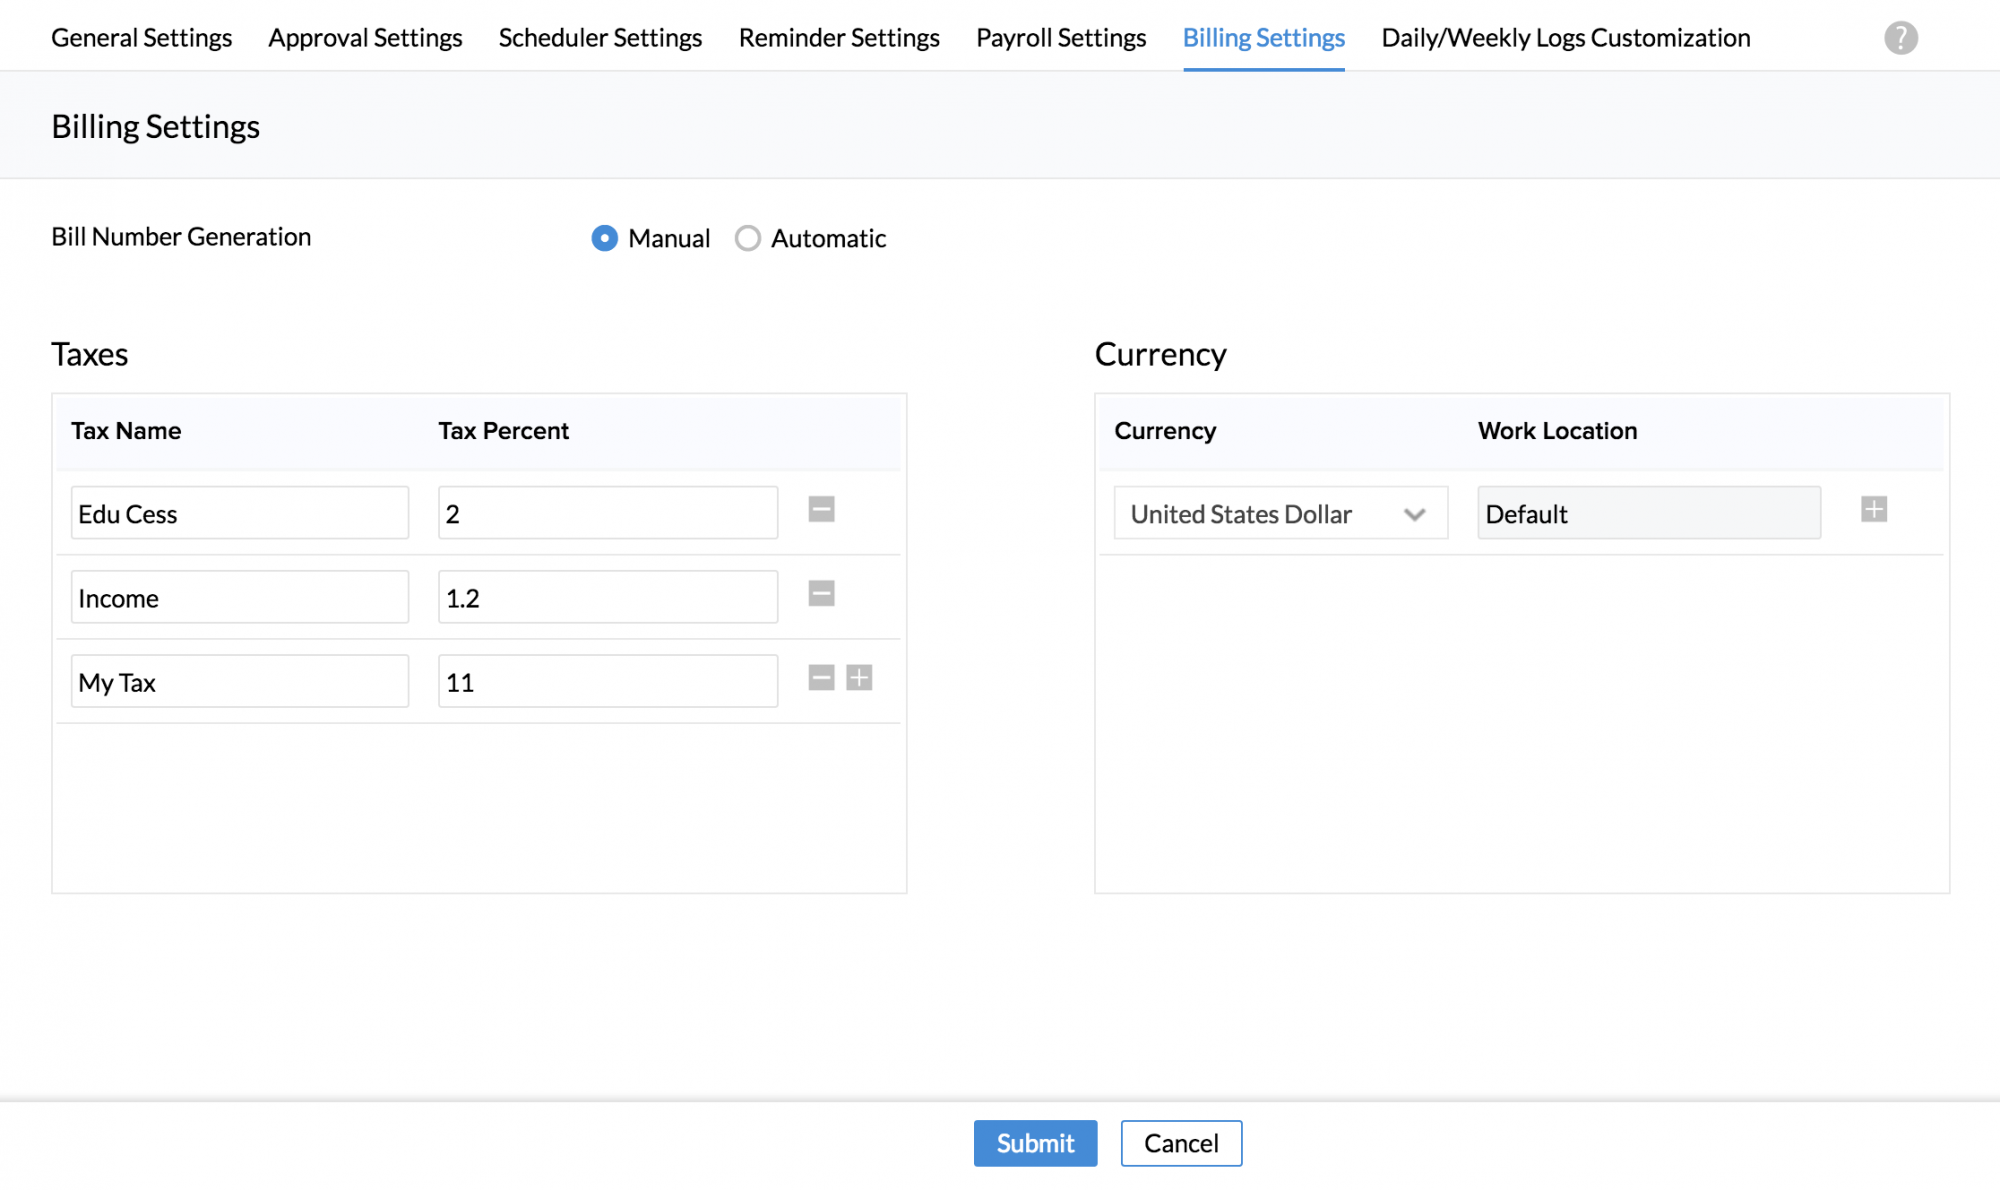Add a new tax row
2000x1190 pixels.
[x=859, y=678]
